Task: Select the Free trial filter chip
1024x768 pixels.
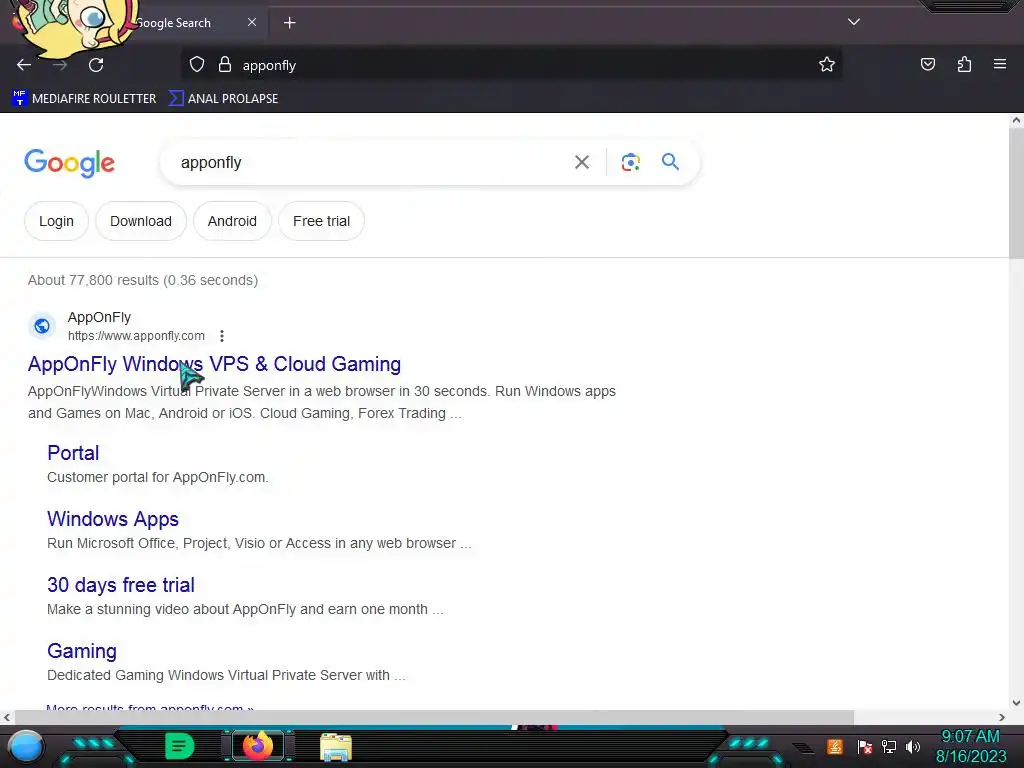Action: (x=321, y=221)
